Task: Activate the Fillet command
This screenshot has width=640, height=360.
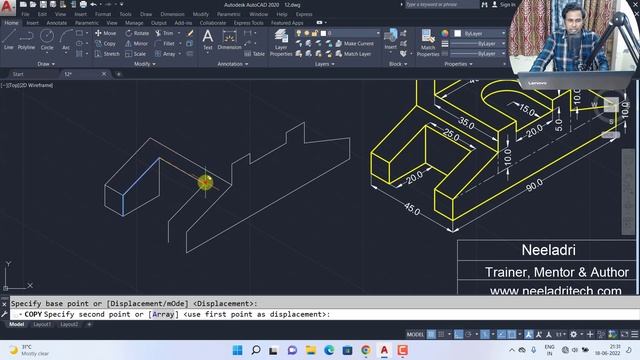Action: point(165,43)
